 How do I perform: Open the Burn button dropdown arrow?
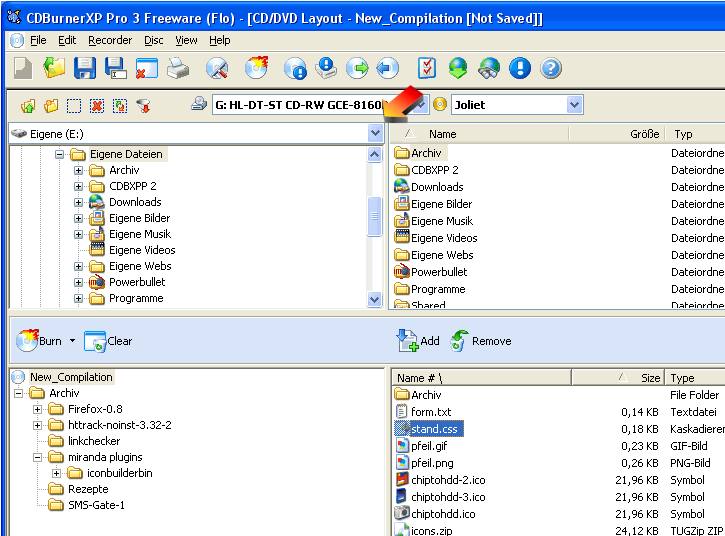(73, 341)
